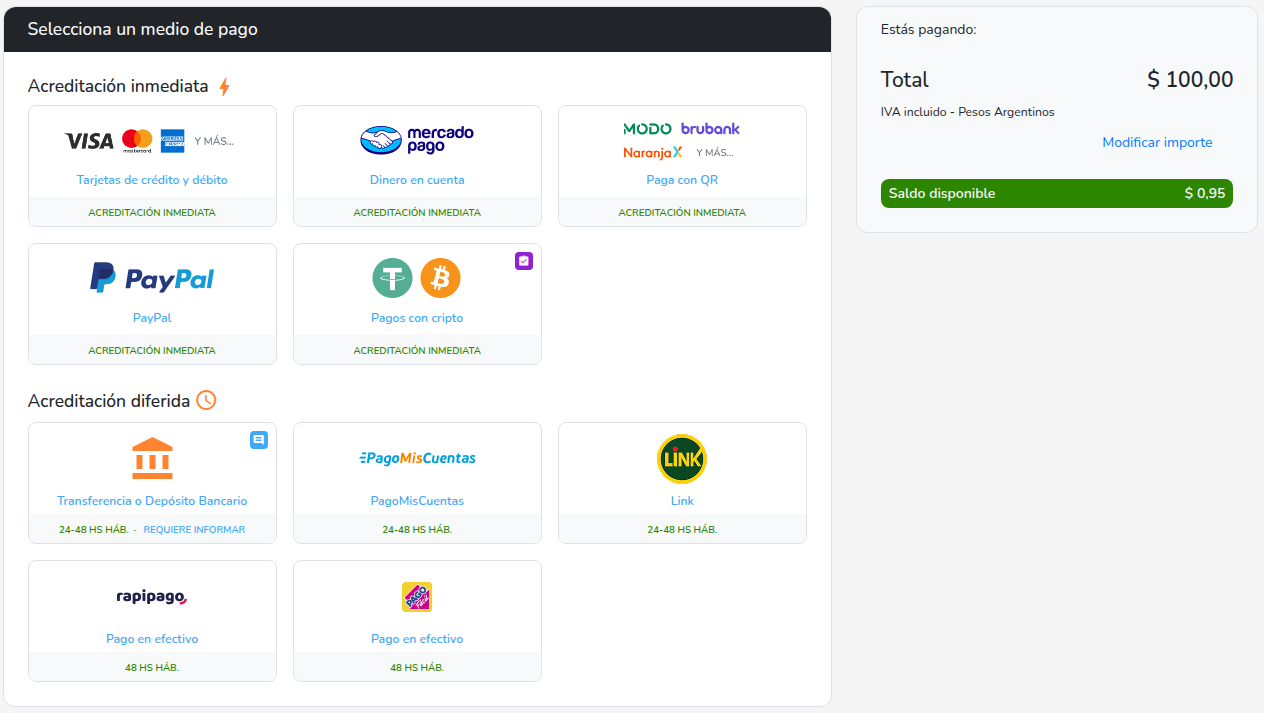Select rapipago Pago en efectivo label
1264x713 pixels.
tap(152, 639)
